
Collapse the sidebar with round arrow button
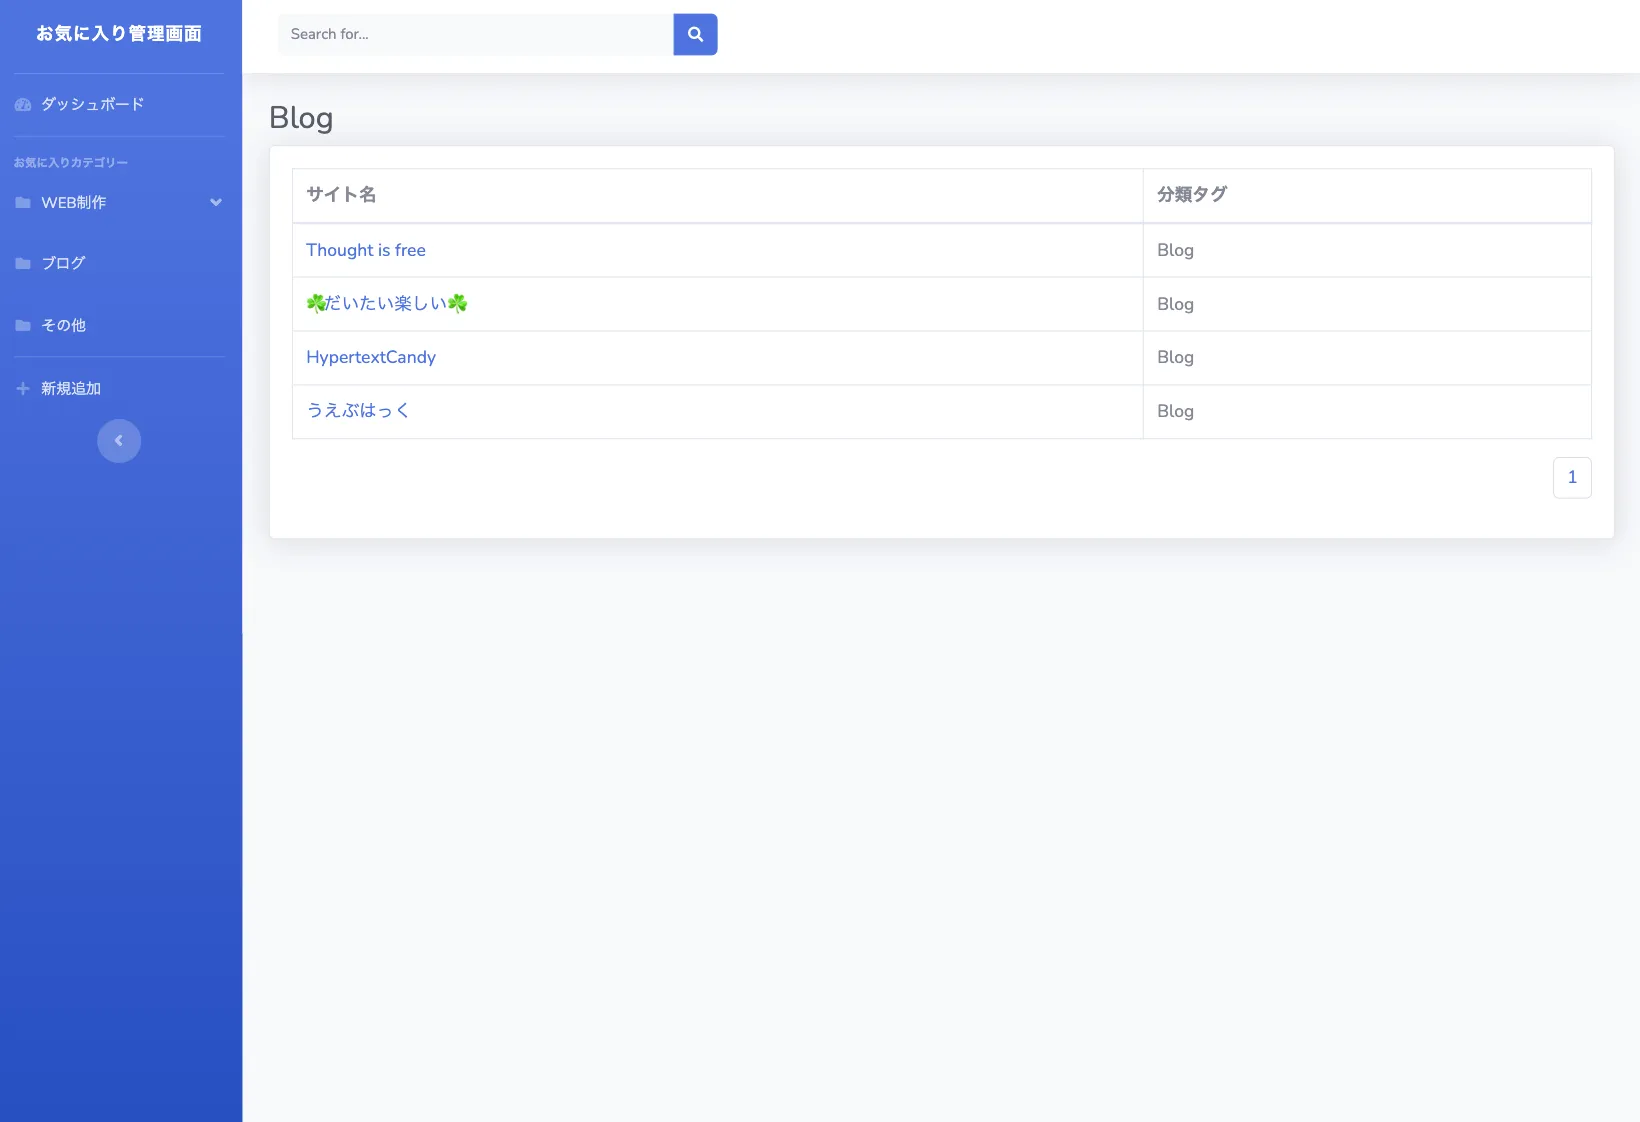119,441
